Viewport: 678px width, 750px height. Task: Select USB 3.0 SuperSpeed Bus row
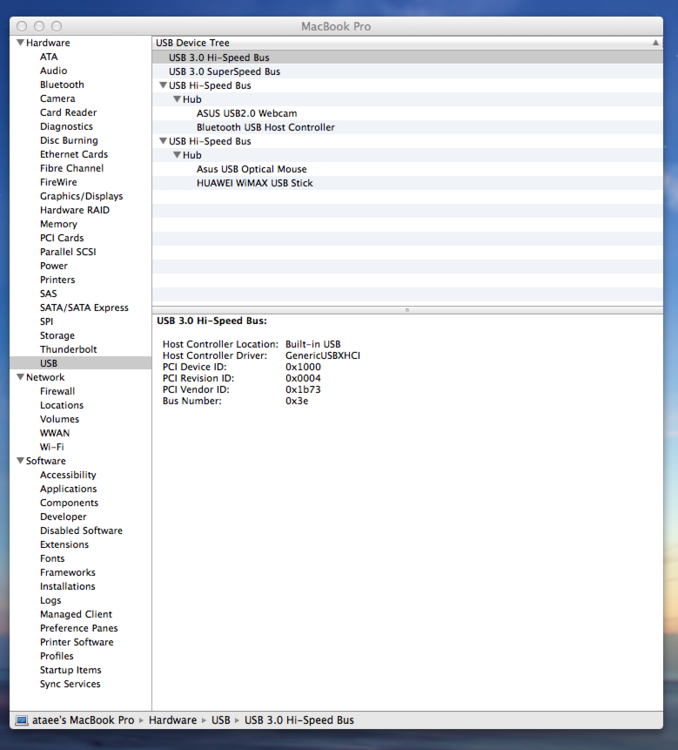pyautogui.click(x=408, y=71)
